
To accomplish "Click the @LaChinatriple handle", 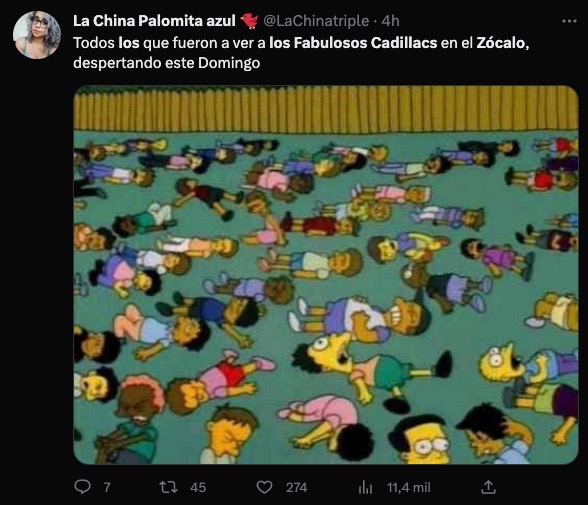I will coord(316,21).
